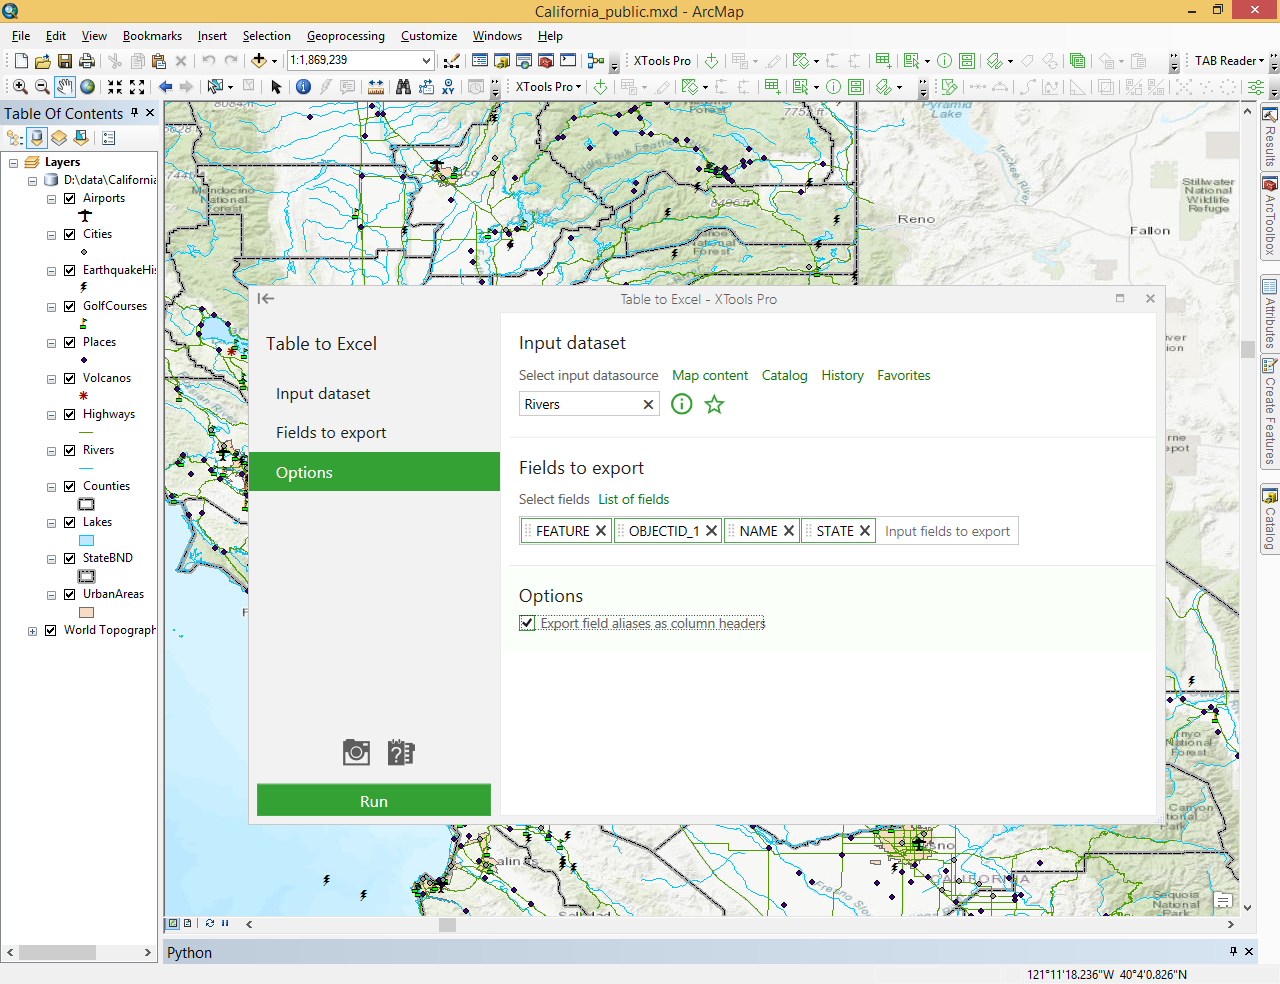Hide the Counties layer via checkbox

[x=70, y=486]
